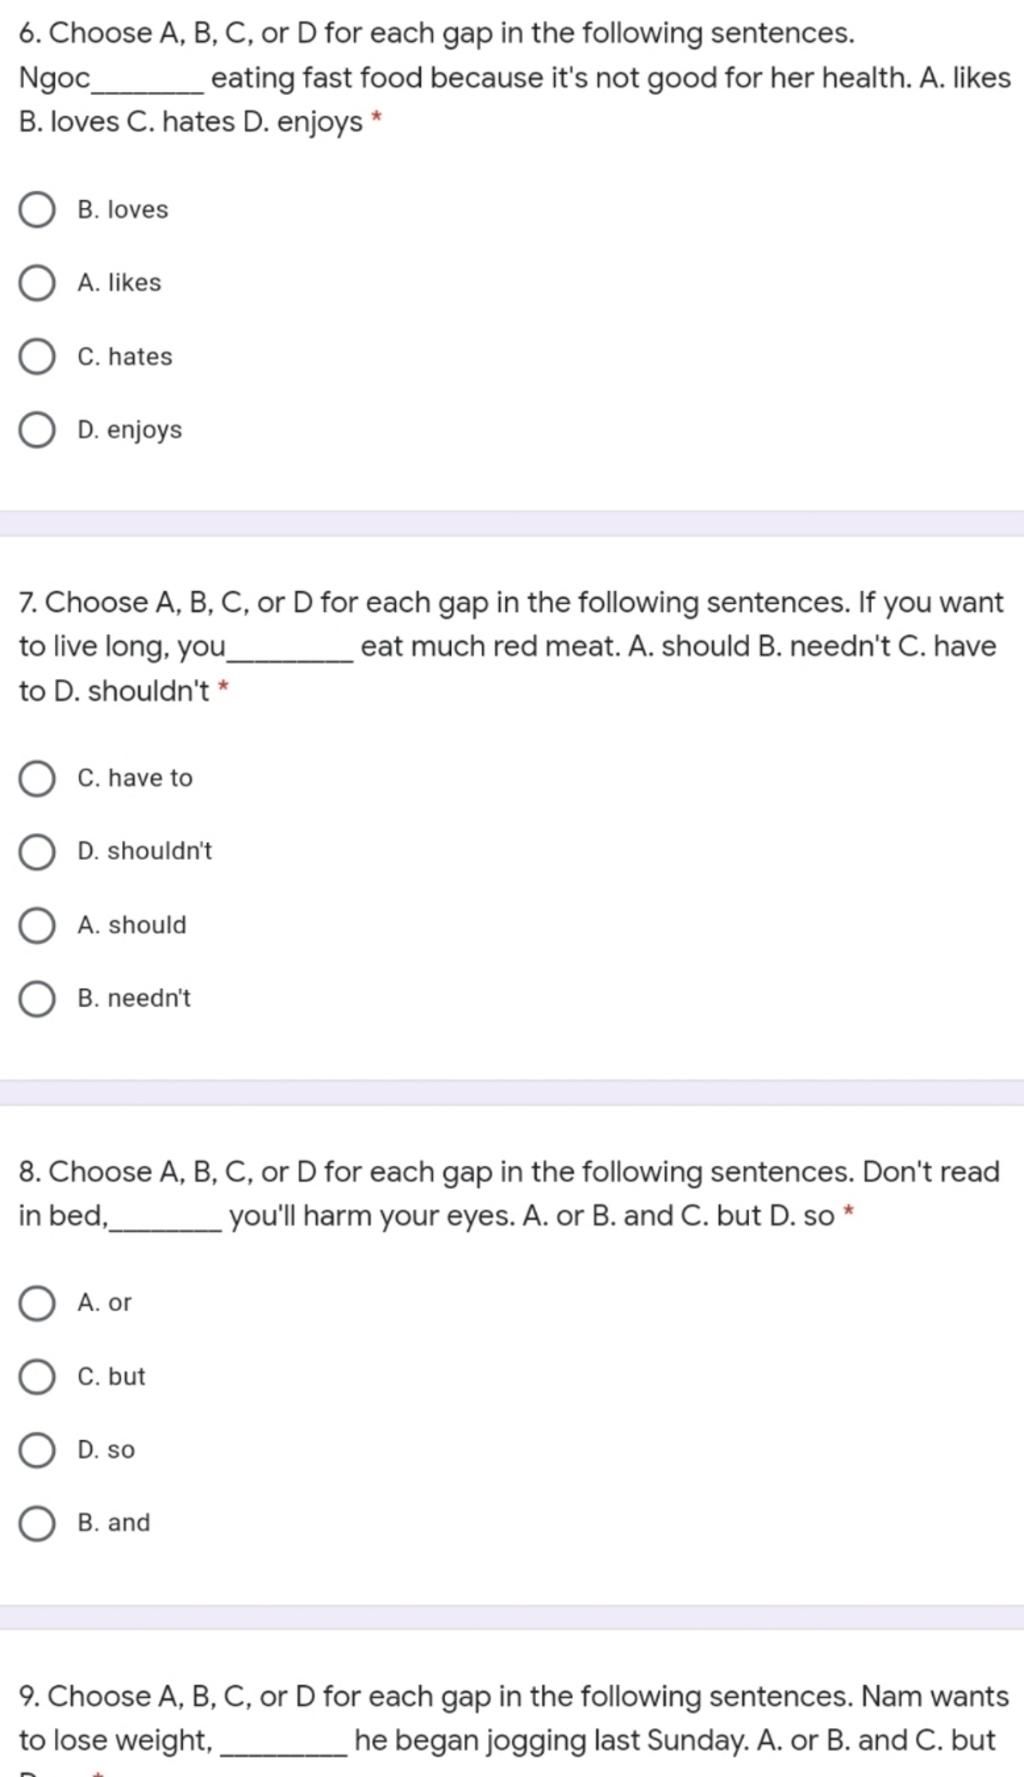Click question 6 heading text
1024x1777 pixels.
(x=515, y=78)
